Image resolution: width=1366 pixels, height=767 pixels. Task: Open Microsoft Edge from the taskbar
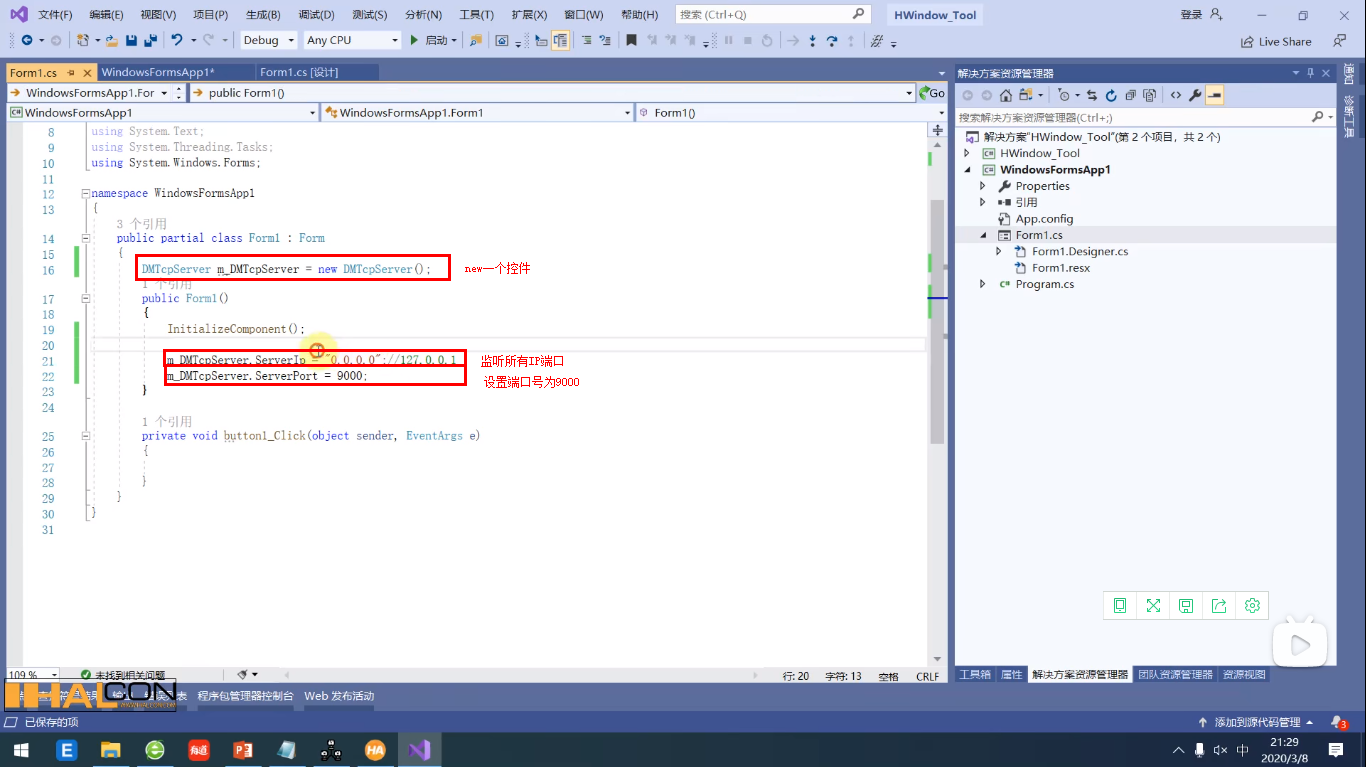pos(66,748)
